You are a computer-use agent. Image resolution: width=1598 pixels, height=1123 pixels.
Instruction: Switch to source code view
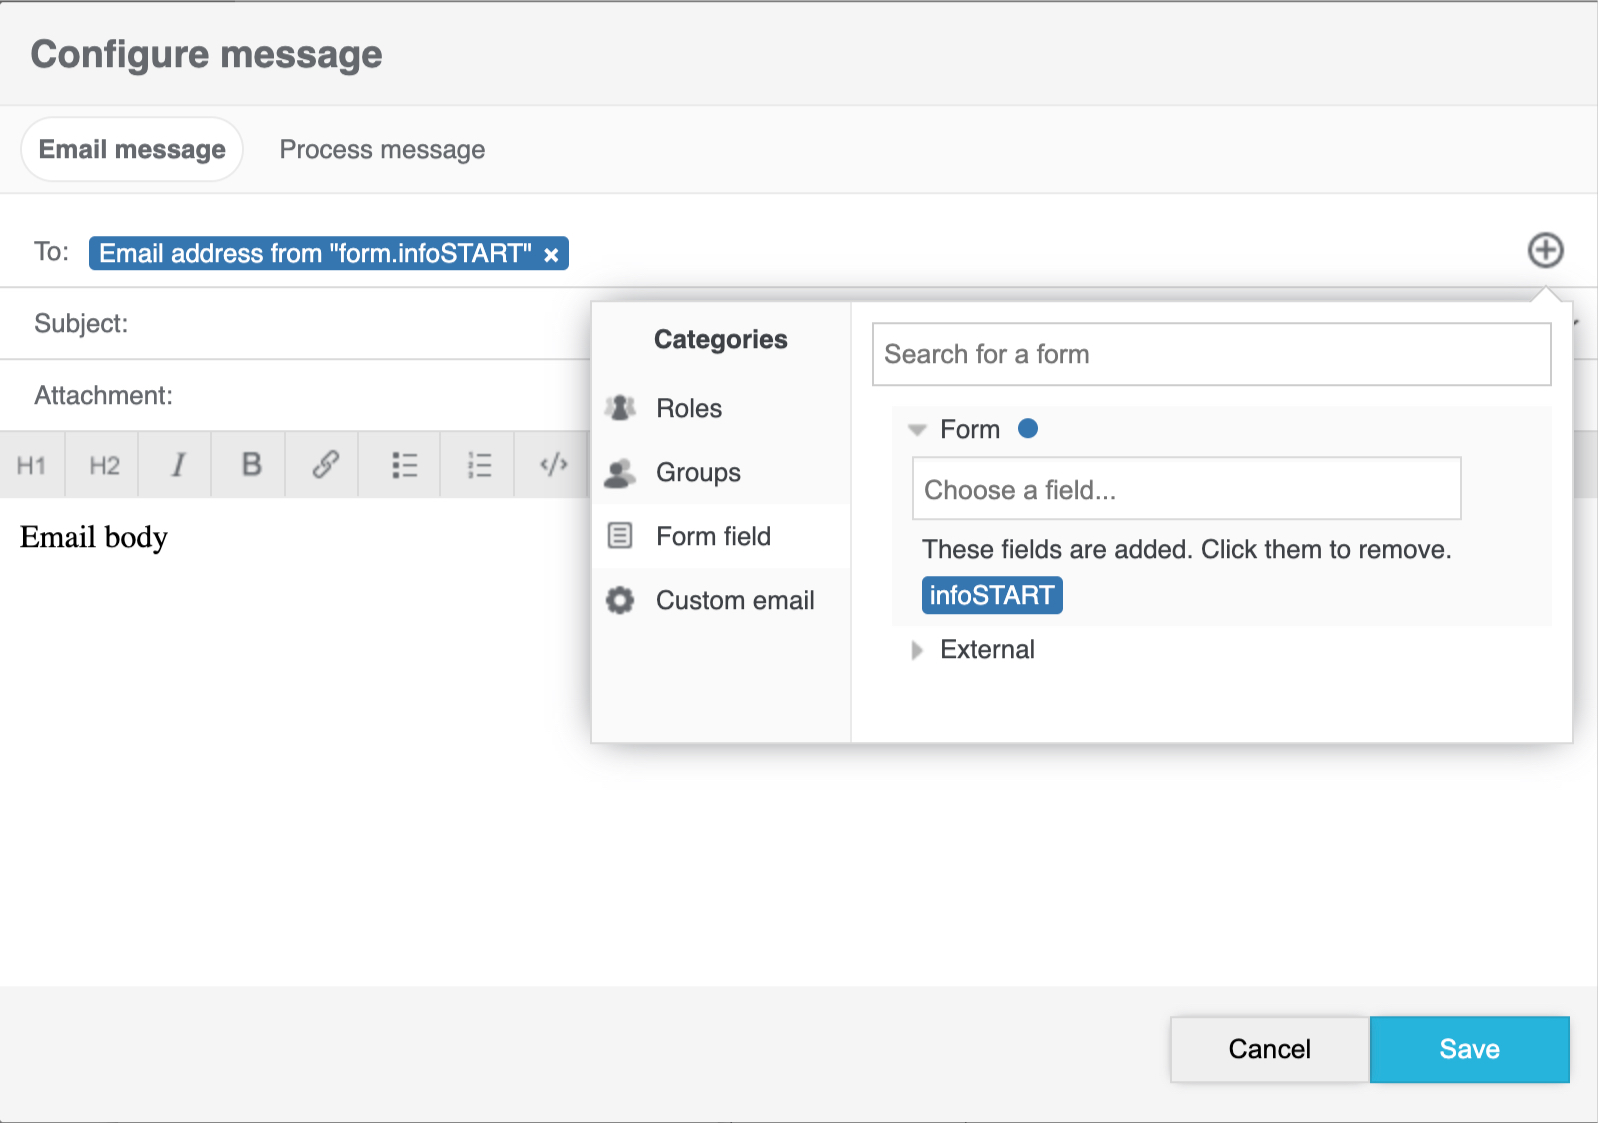click(x=553, y=465)
